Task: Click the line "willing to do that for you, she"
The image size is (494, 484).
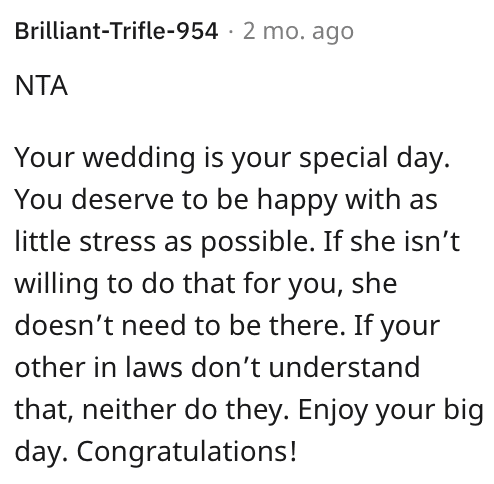Action: click(x=206, y=284)
